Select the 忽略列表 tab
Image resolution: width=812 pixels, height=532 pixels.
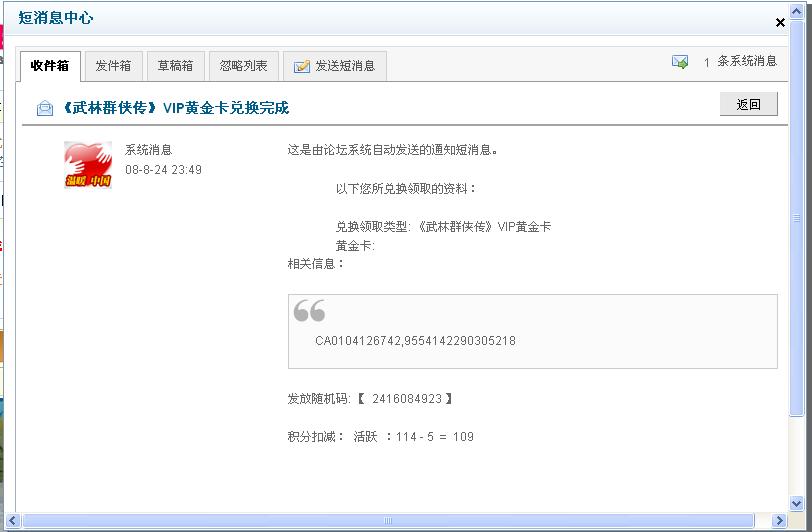pos(243,66)
